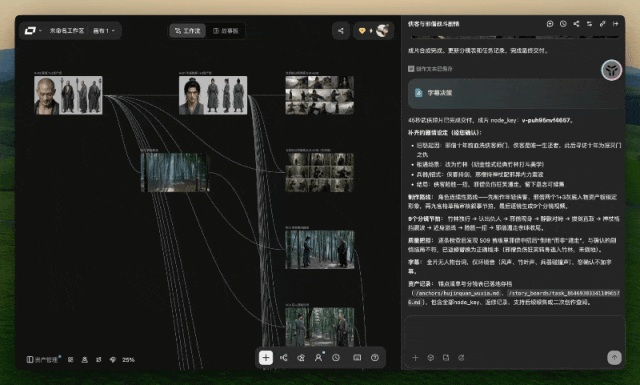Click the icon left of the diamond icon

coord(98,360)
